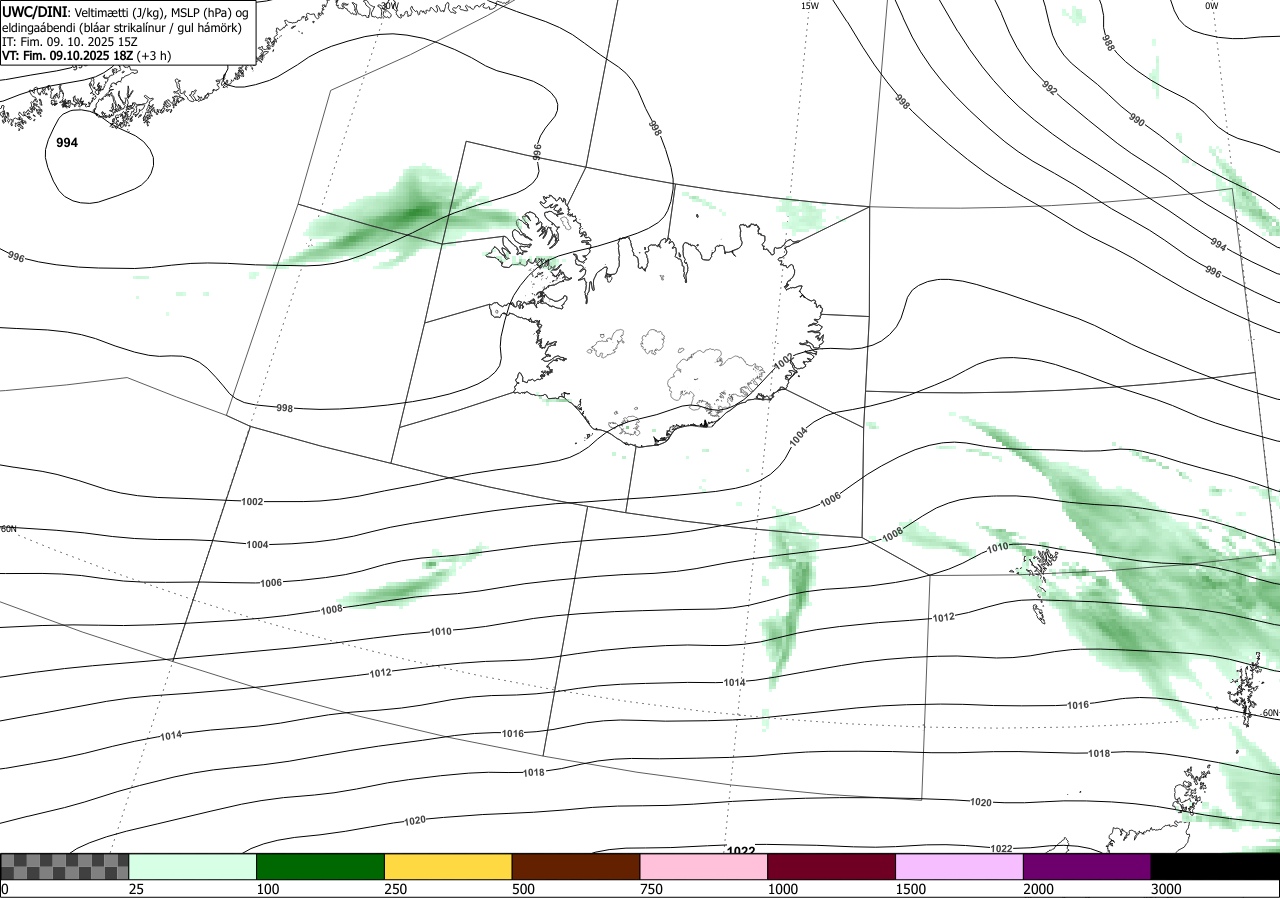The image size is (1280, 898).
Task: Choose the purple 2000–3000 legend swatch
Action: [1087, 866]
